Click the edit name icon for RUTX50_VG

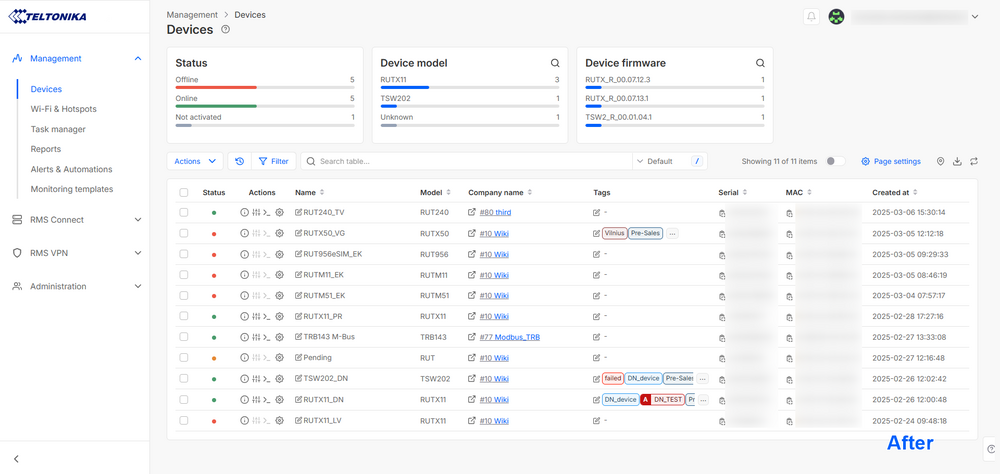299,233
